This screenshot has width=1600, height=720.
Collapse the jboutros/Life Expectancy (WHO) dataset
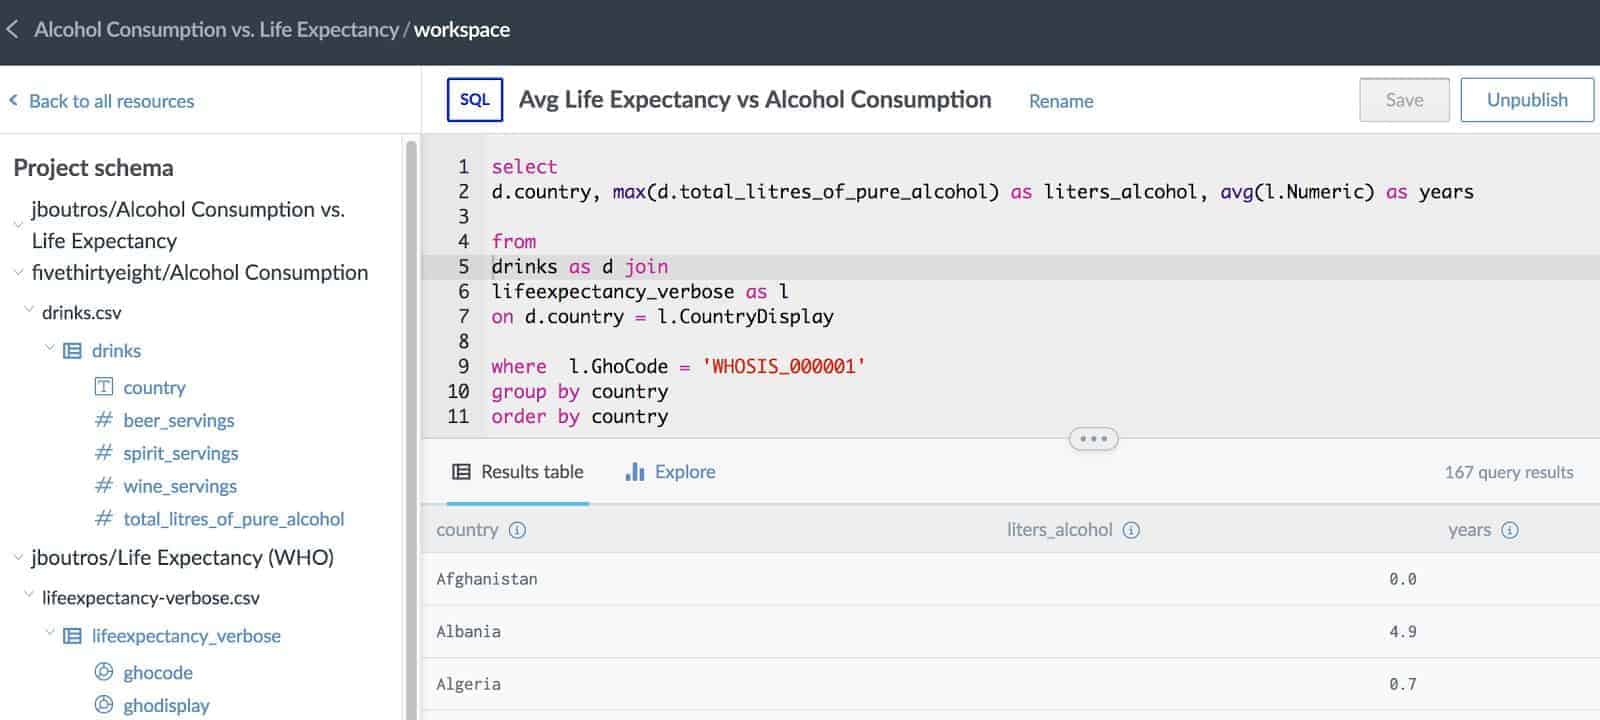[18, 557]
